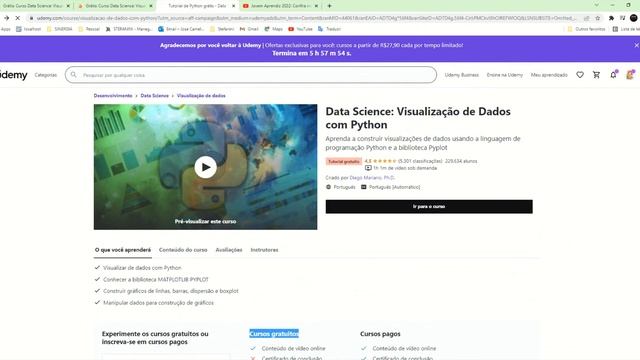Open Meu aprendizado menu
Screen dimensions: 640x360
pos(549,75)
